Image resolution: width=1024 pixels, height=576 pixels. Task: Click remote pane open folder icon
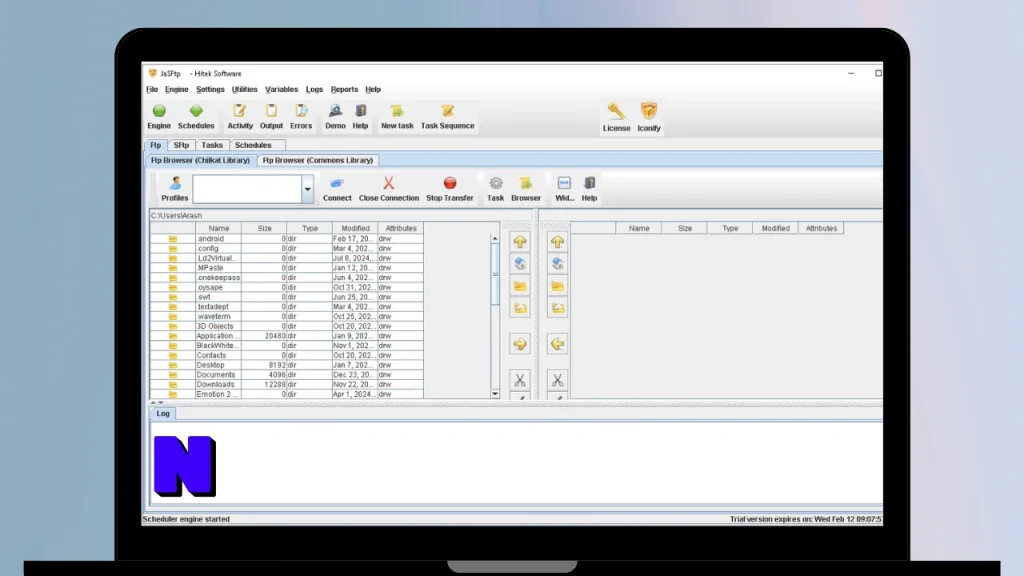(557, 308)
